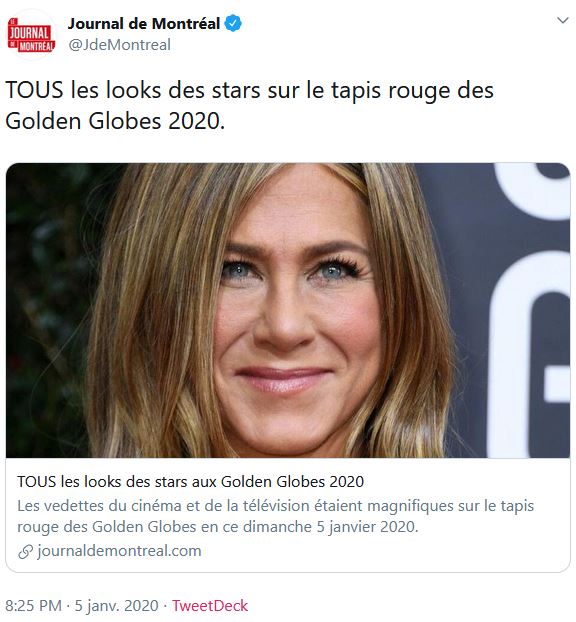
Task: Open the Journal de Montréal profile name
Action: 144,23
